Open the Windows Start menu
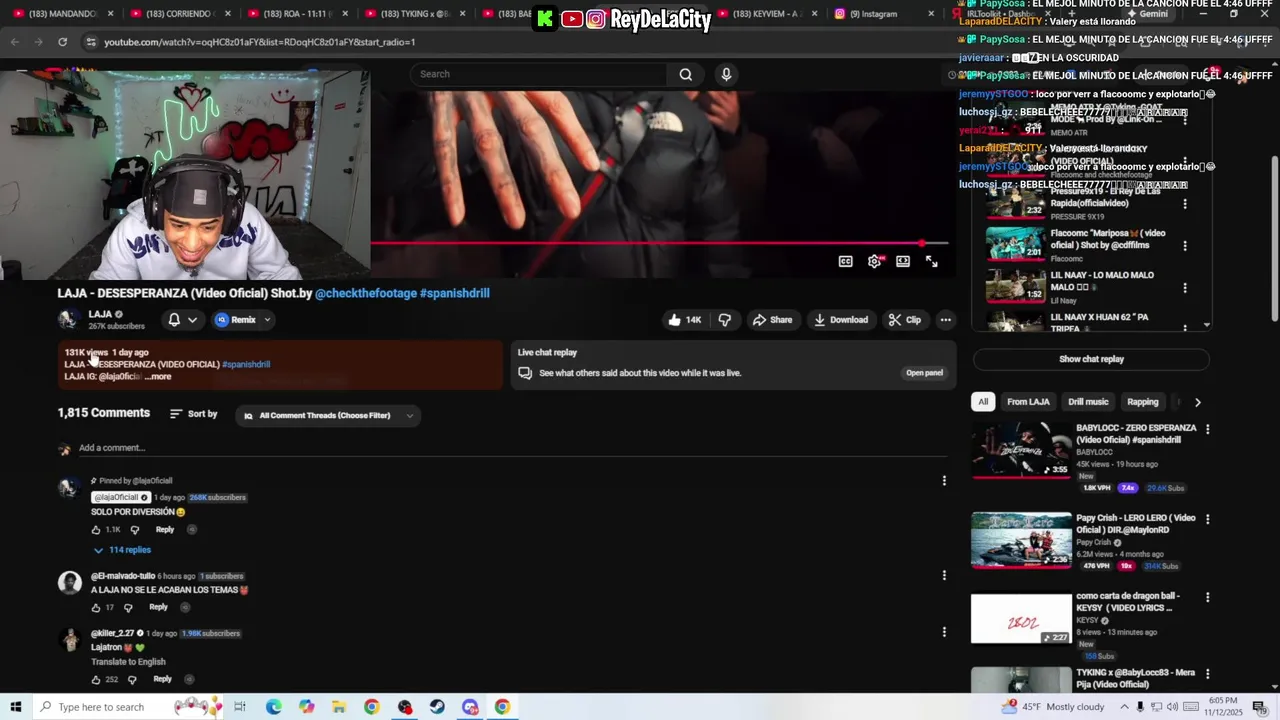The image size is (1280, 720). (x=15, y=707)
